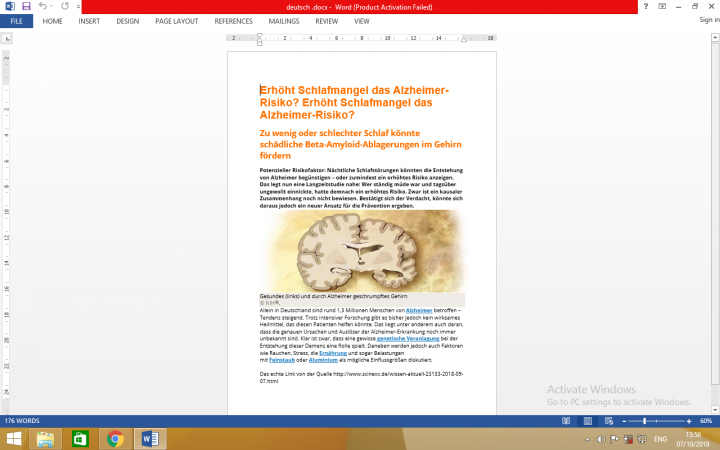Click the tab stop selector on ruler
Screen dimensions: 720x450
click(6, 39)
